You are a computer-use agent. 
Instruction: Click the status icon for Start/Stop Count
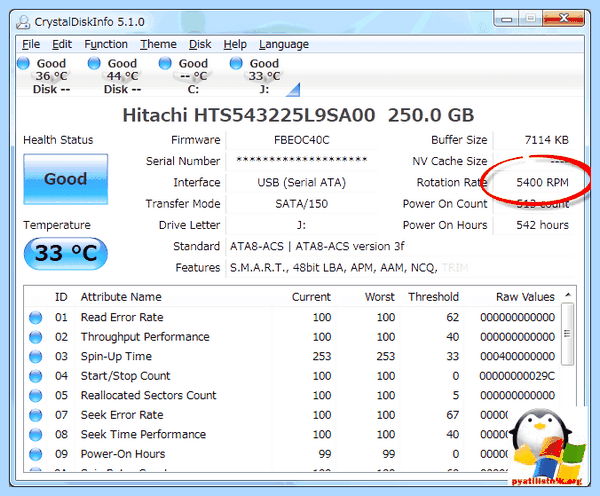[36, 376]
